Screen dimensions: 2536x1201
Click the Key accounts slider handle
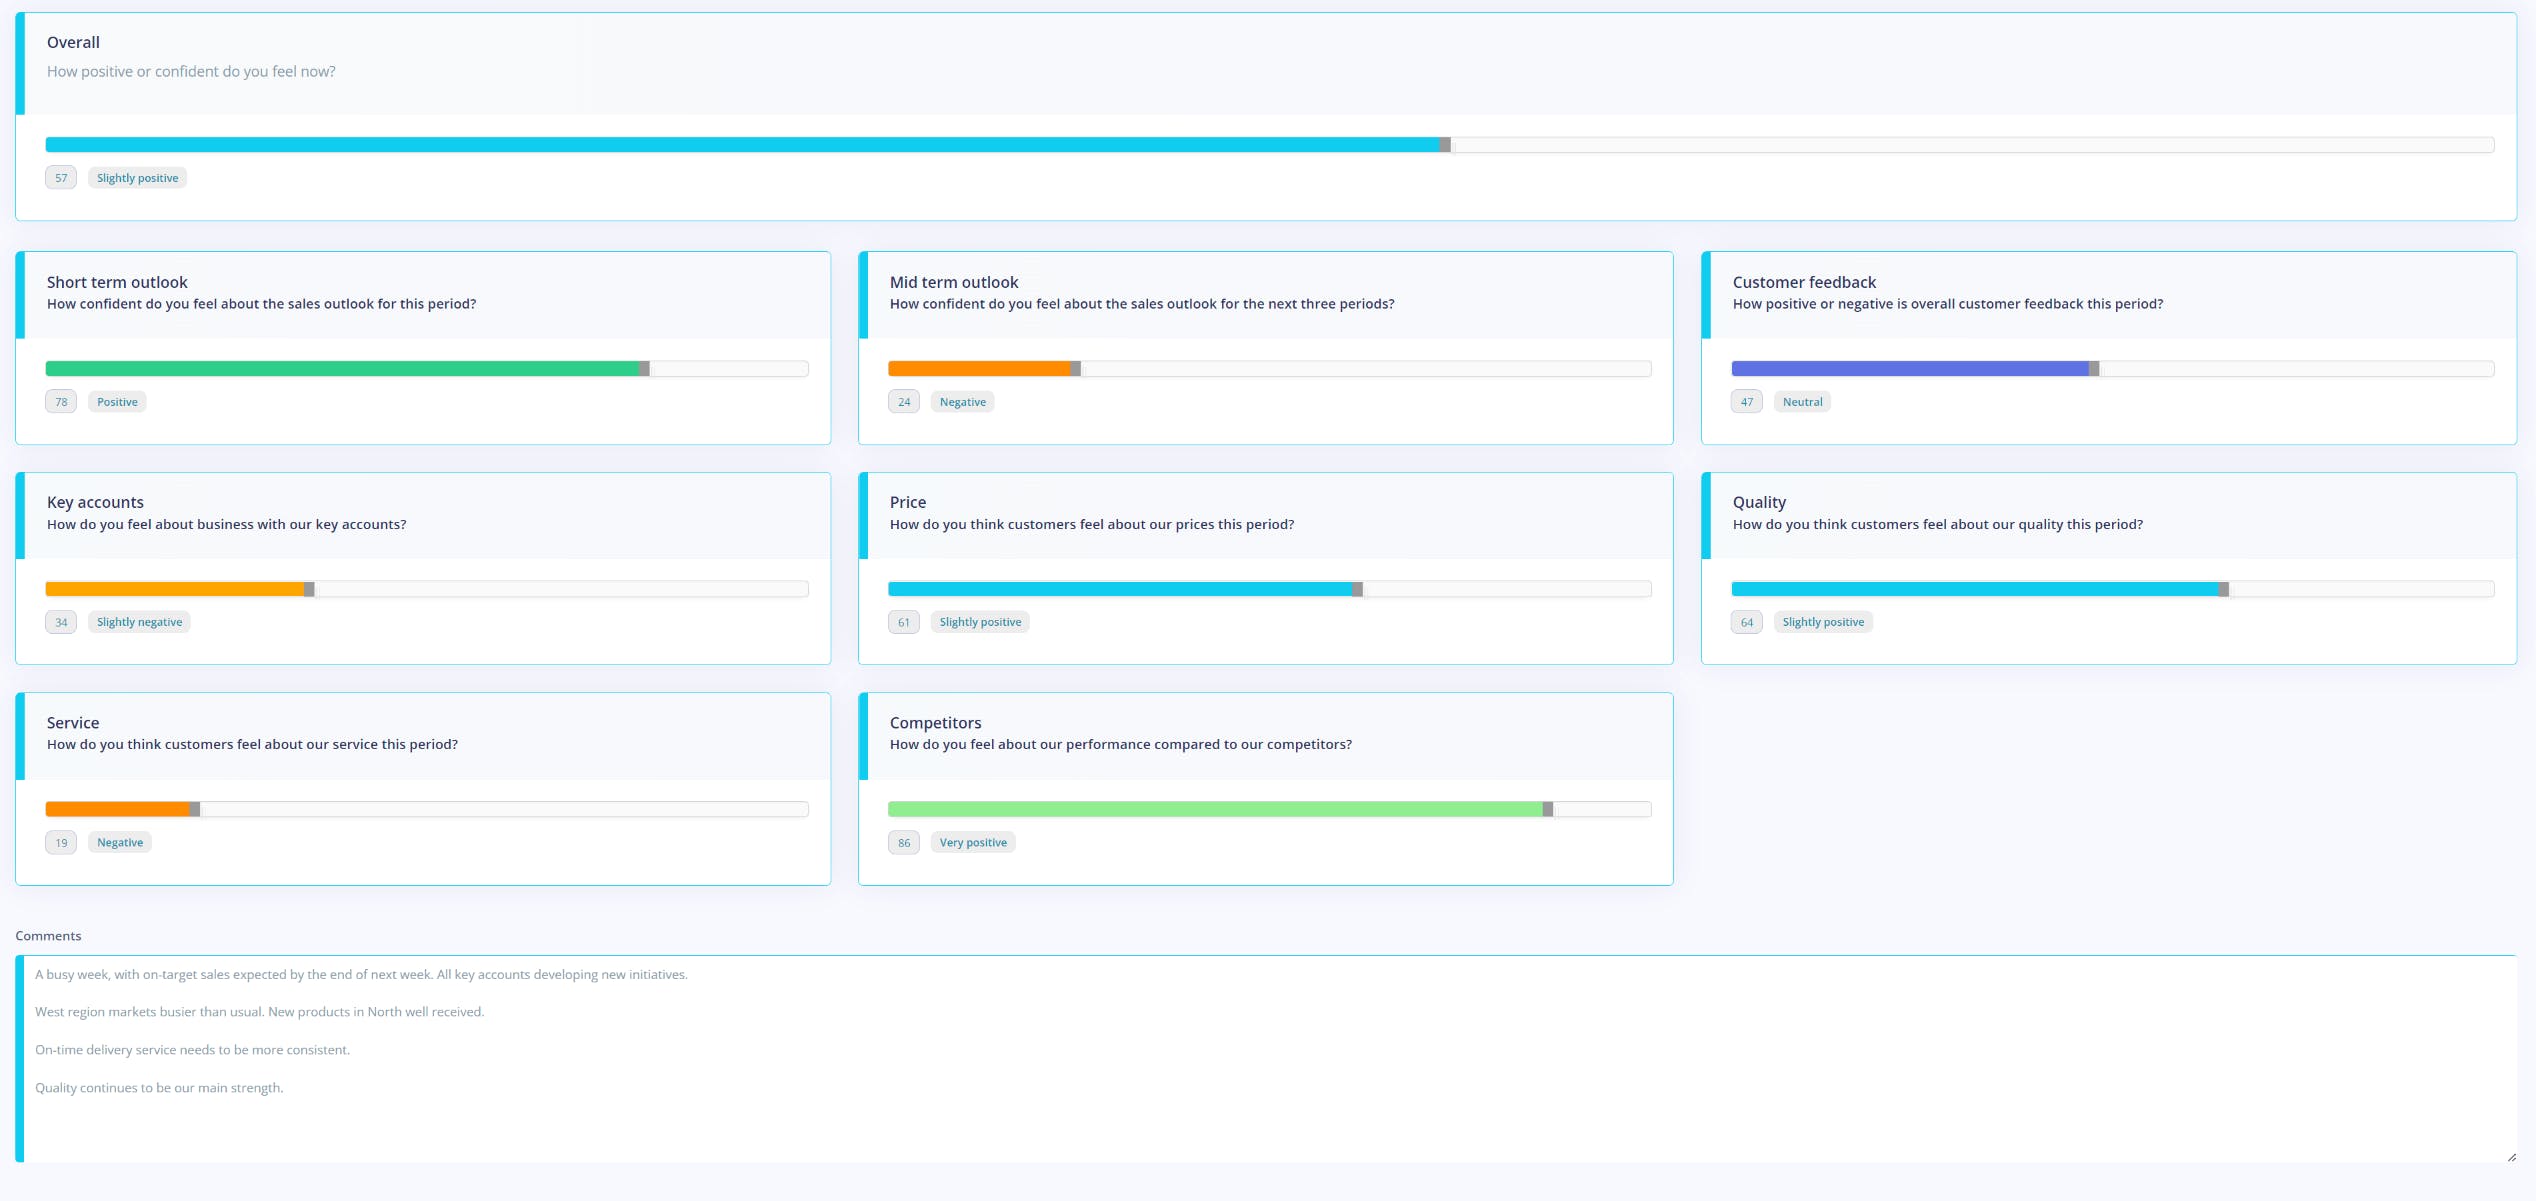(x=310, y=590)
